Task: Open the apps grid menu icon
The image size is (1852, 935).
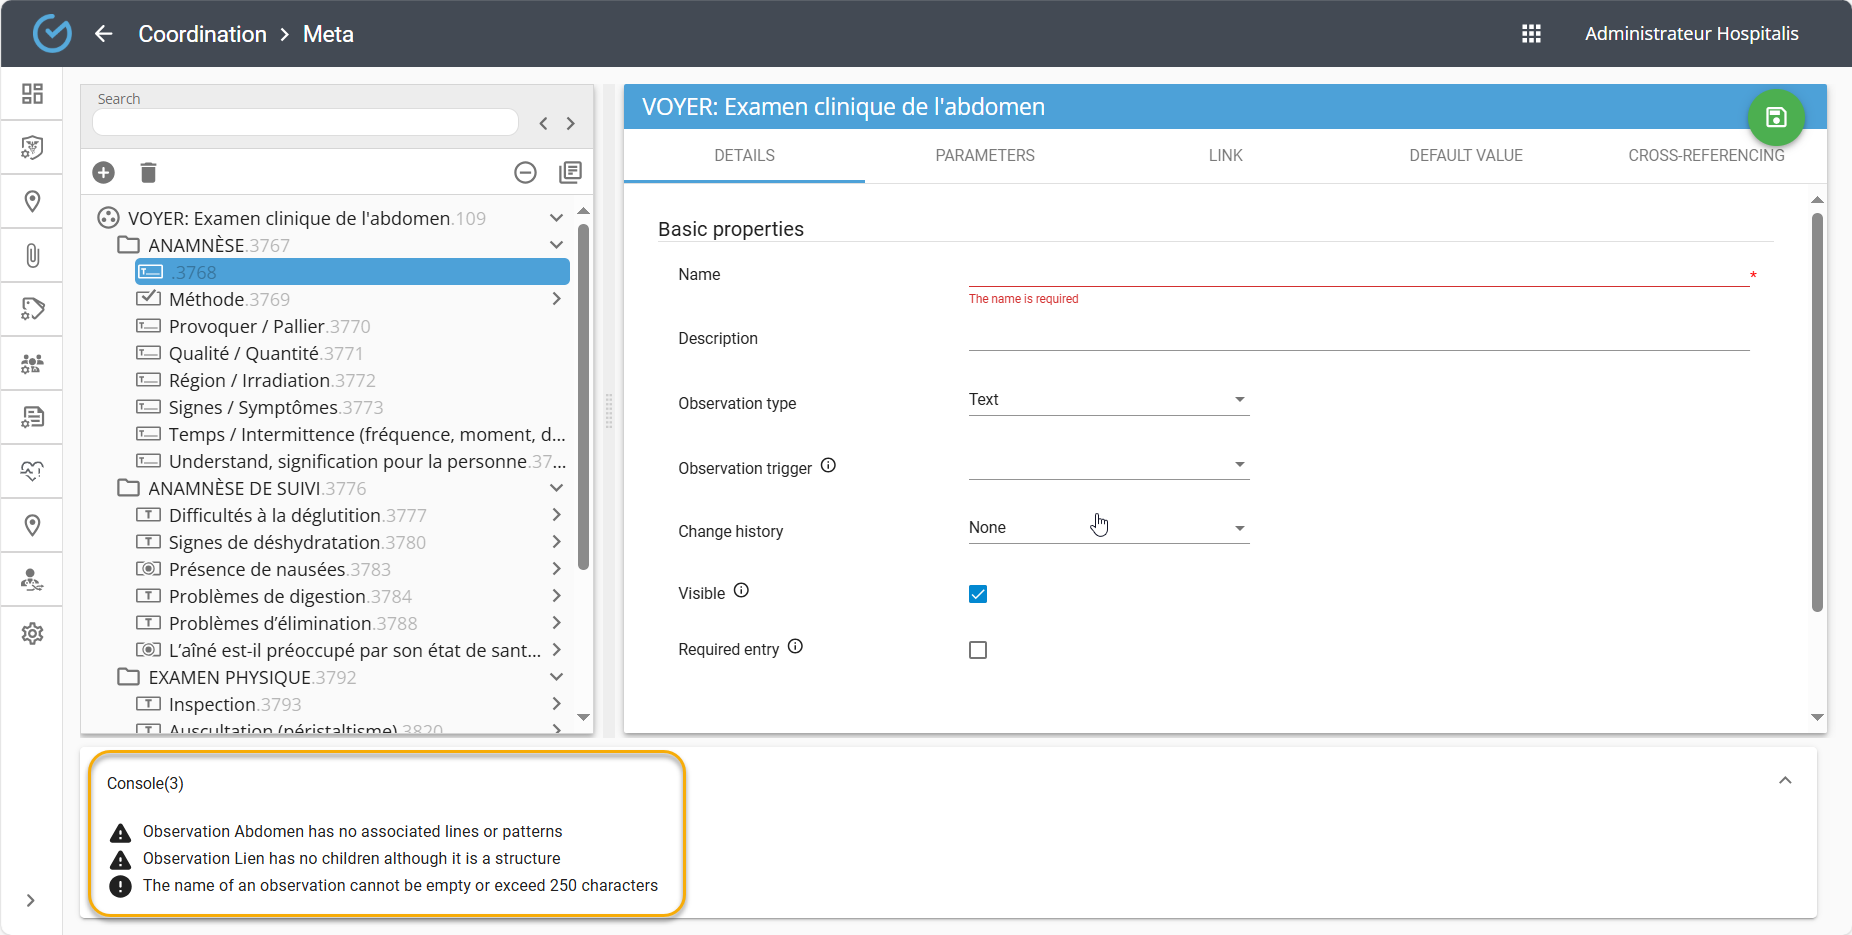Action: click(x=1531, y=34)
